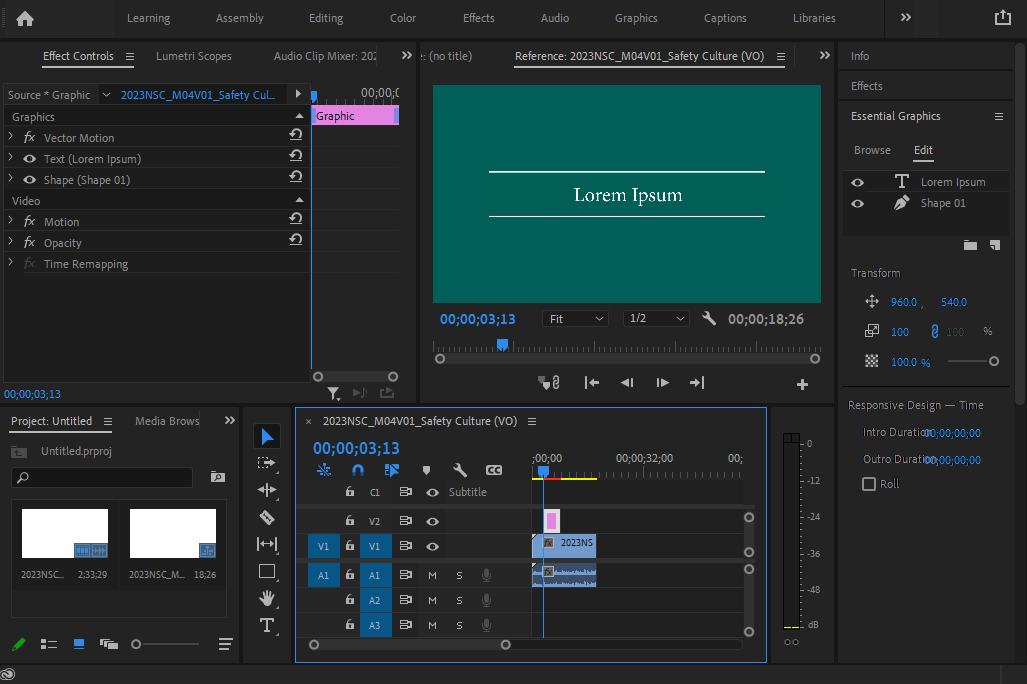1027x684 pixels.
Task: Select the Selection tool
Action: 266,437
